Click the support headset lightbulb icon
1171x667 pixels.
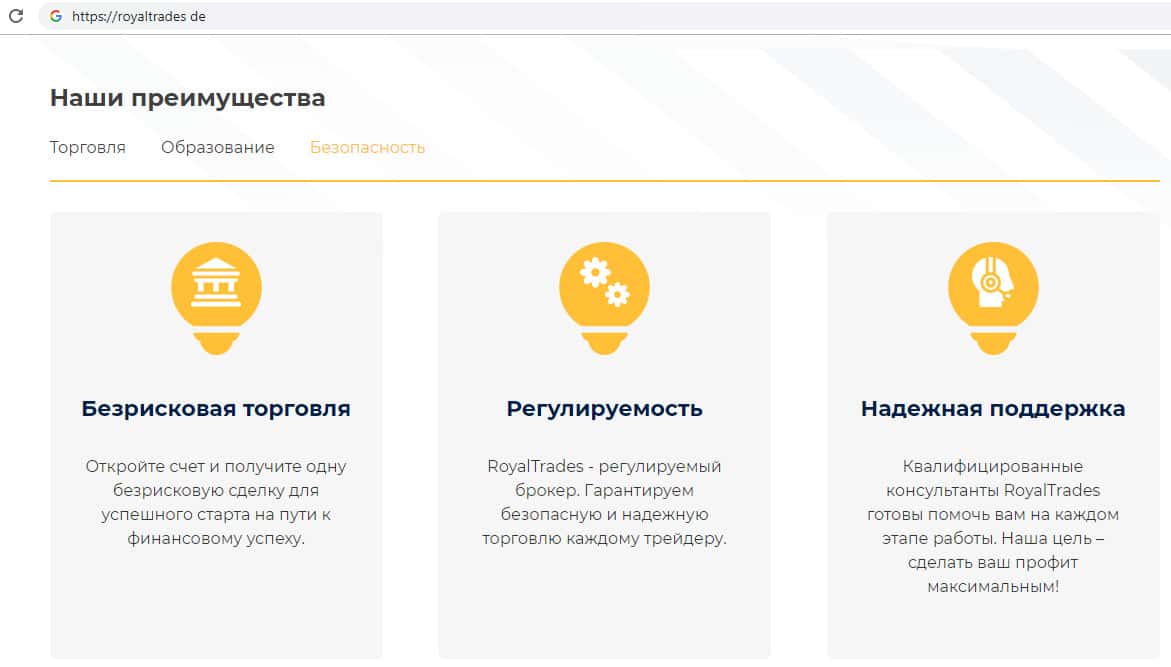993,298
